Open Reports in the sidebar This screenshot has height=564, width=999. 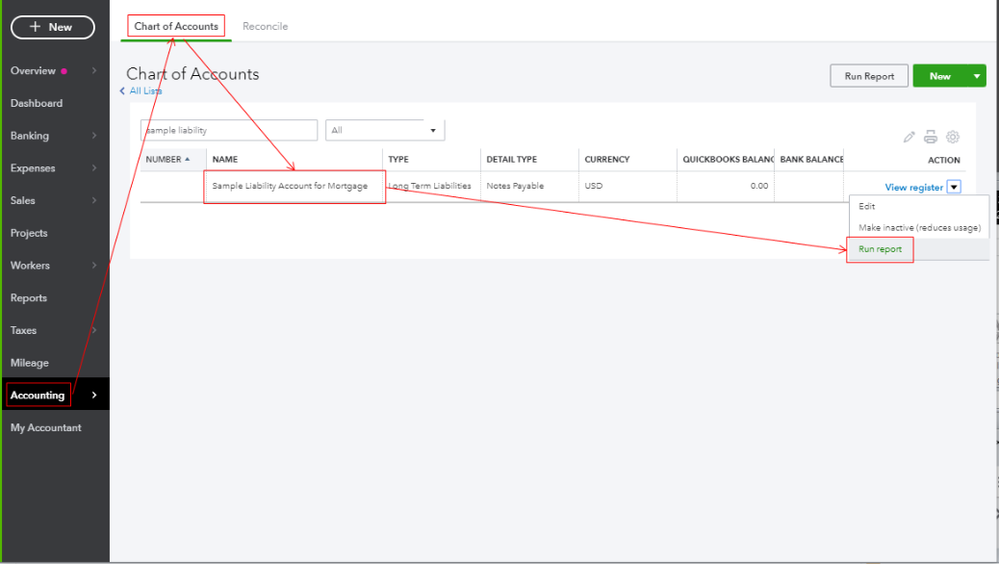tap(29, 298)
